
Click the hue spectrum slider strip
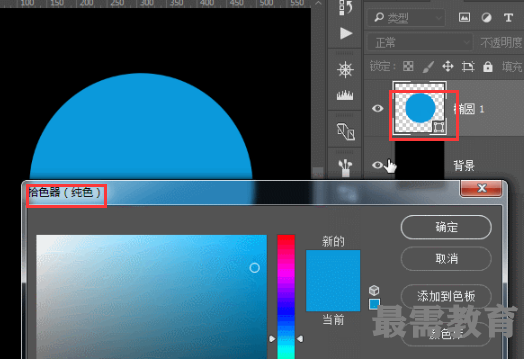[x=286, y=296]
